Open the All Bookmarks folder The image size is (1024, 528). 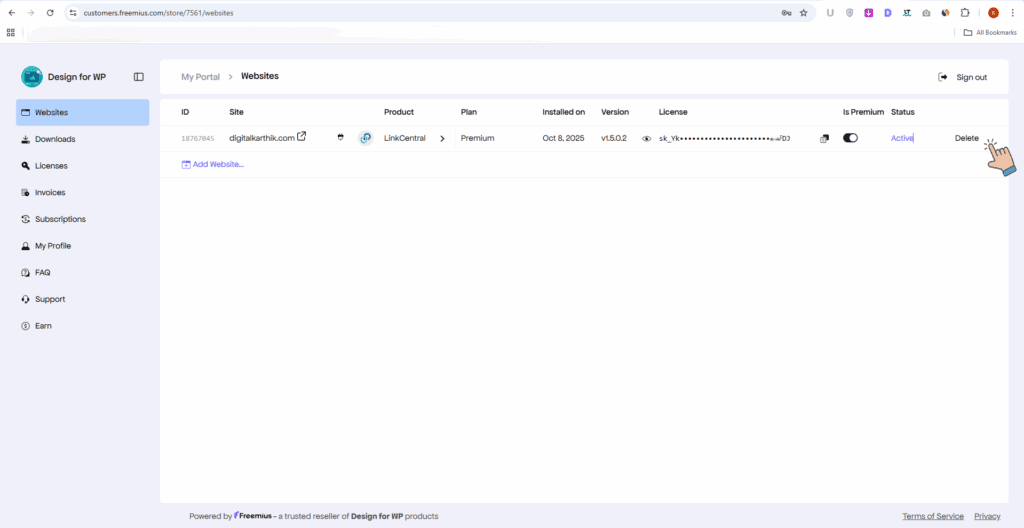(990, 33)
